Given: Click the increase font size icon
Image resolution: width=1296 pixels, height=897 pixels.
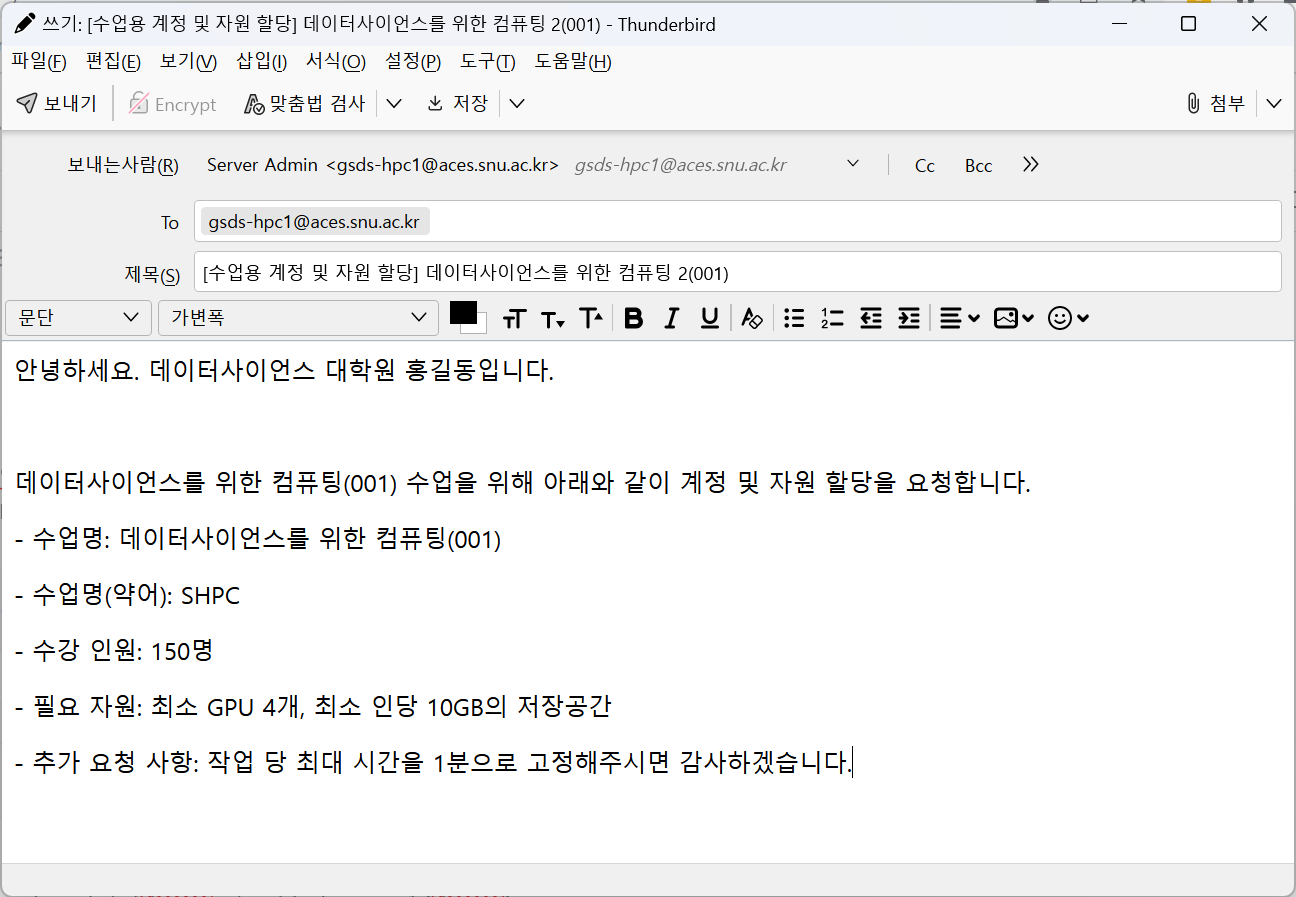Looking at the screenshot, I should 591,318.
